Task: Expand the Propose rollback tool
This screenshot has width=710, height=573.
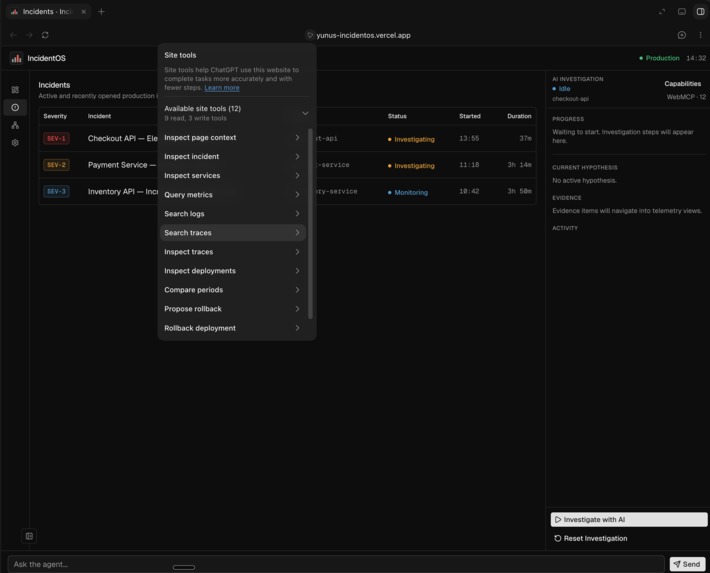Action: (x=233, y=309)
